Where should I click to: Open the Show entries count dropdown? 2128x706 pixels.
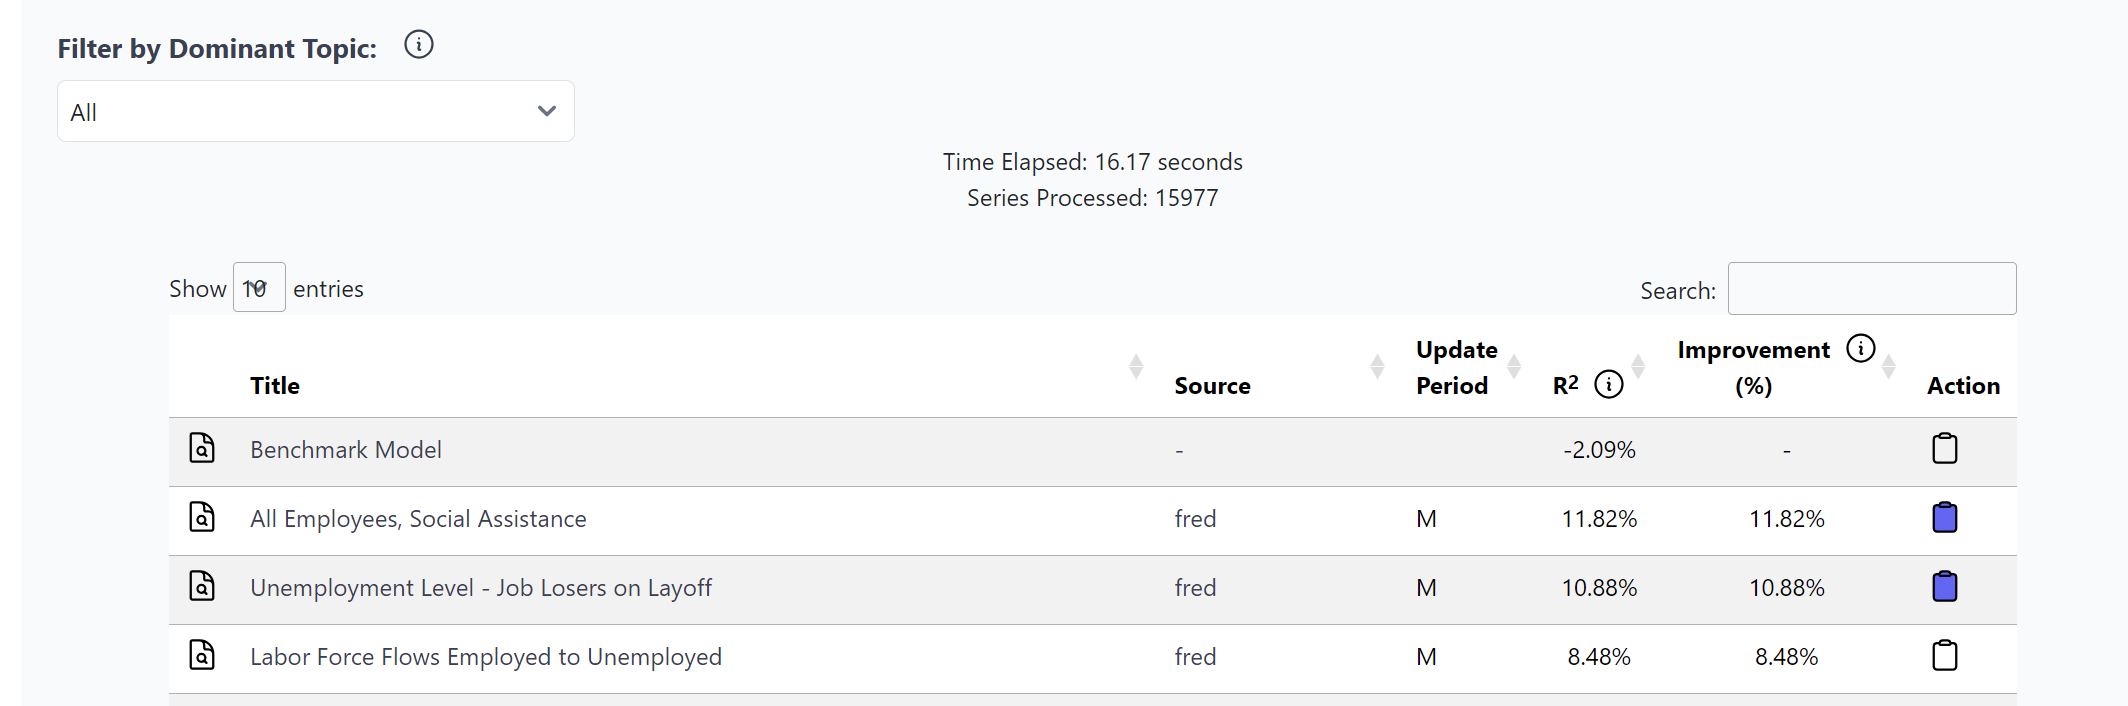click(259, 288)
